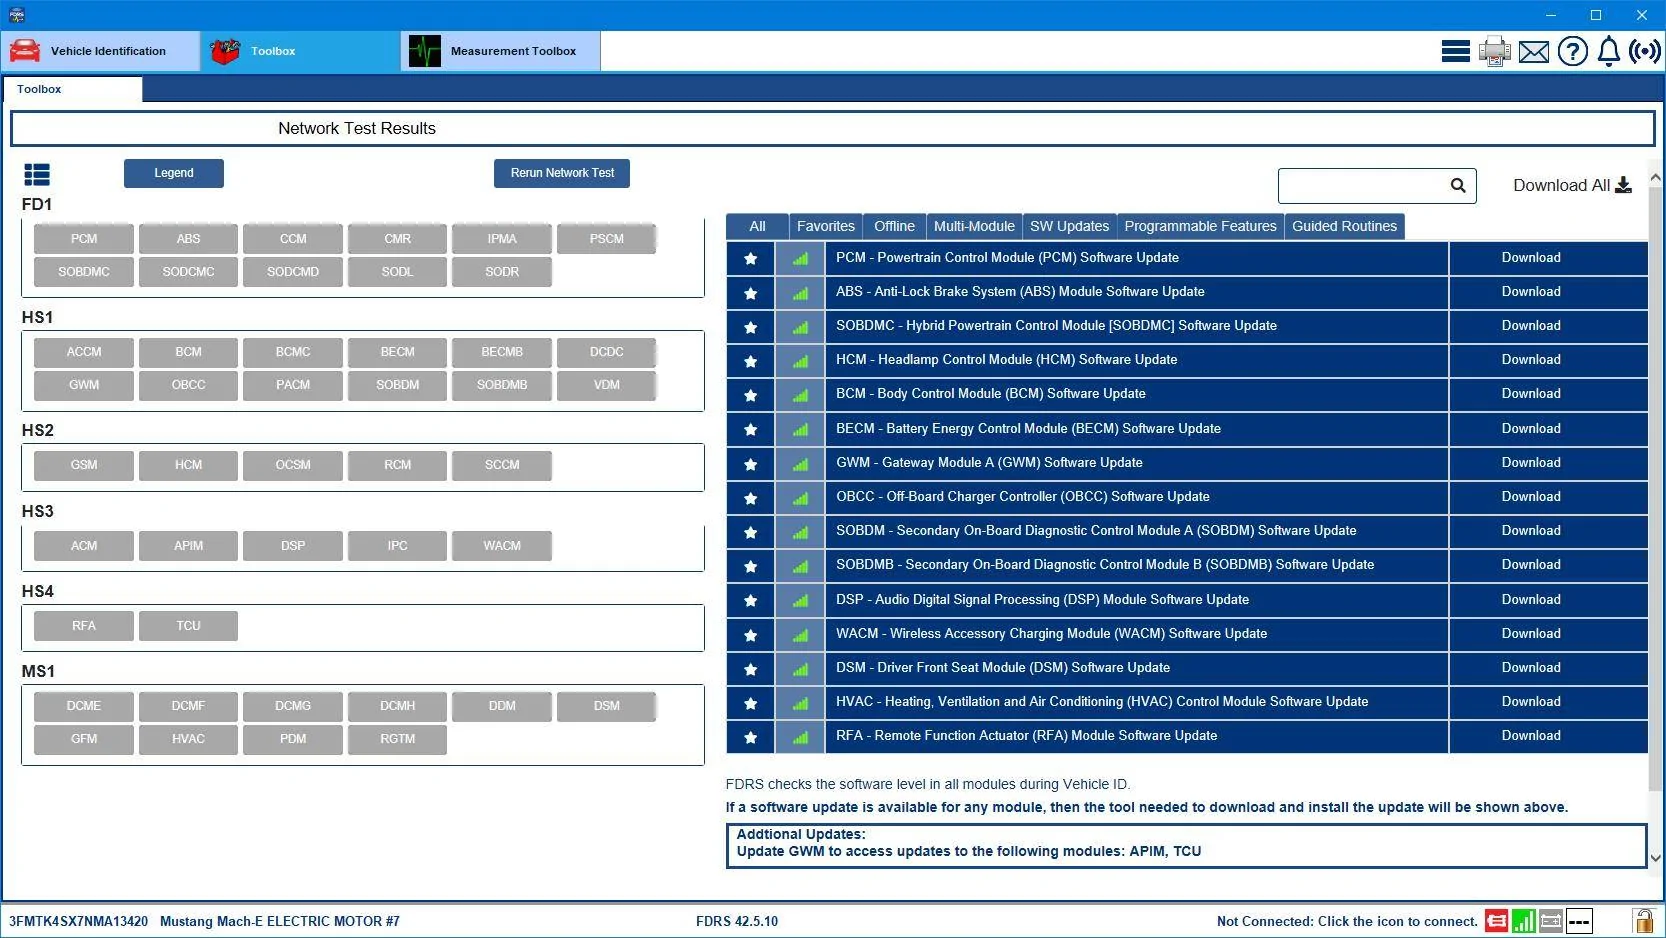Select the All filter tab

tap(757, 226)
